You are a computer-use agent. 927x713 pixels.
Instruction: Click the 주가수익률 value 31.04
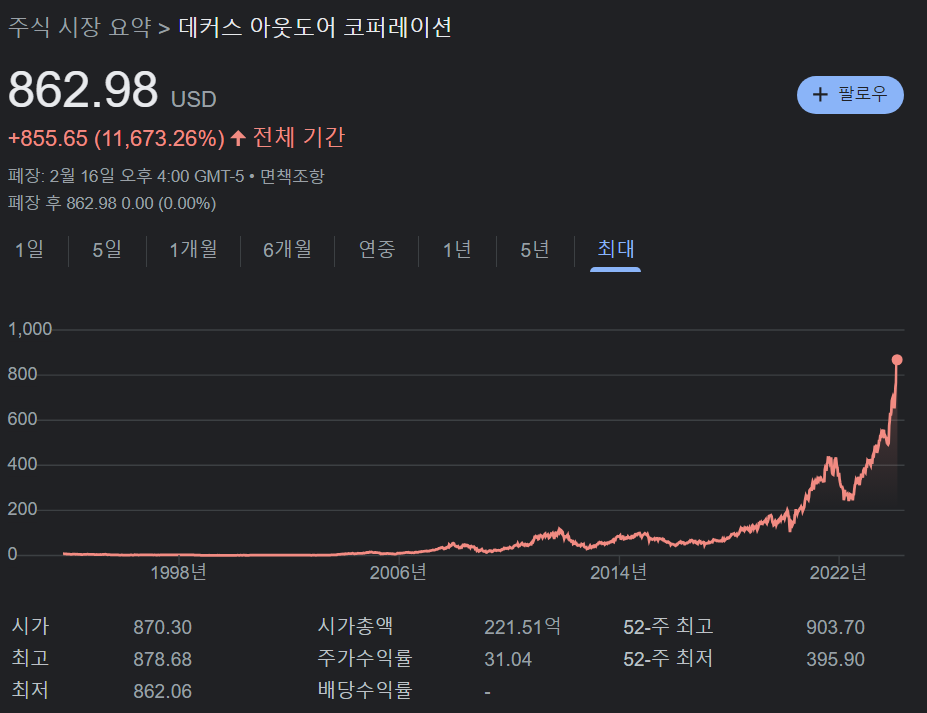click(508, 659)
